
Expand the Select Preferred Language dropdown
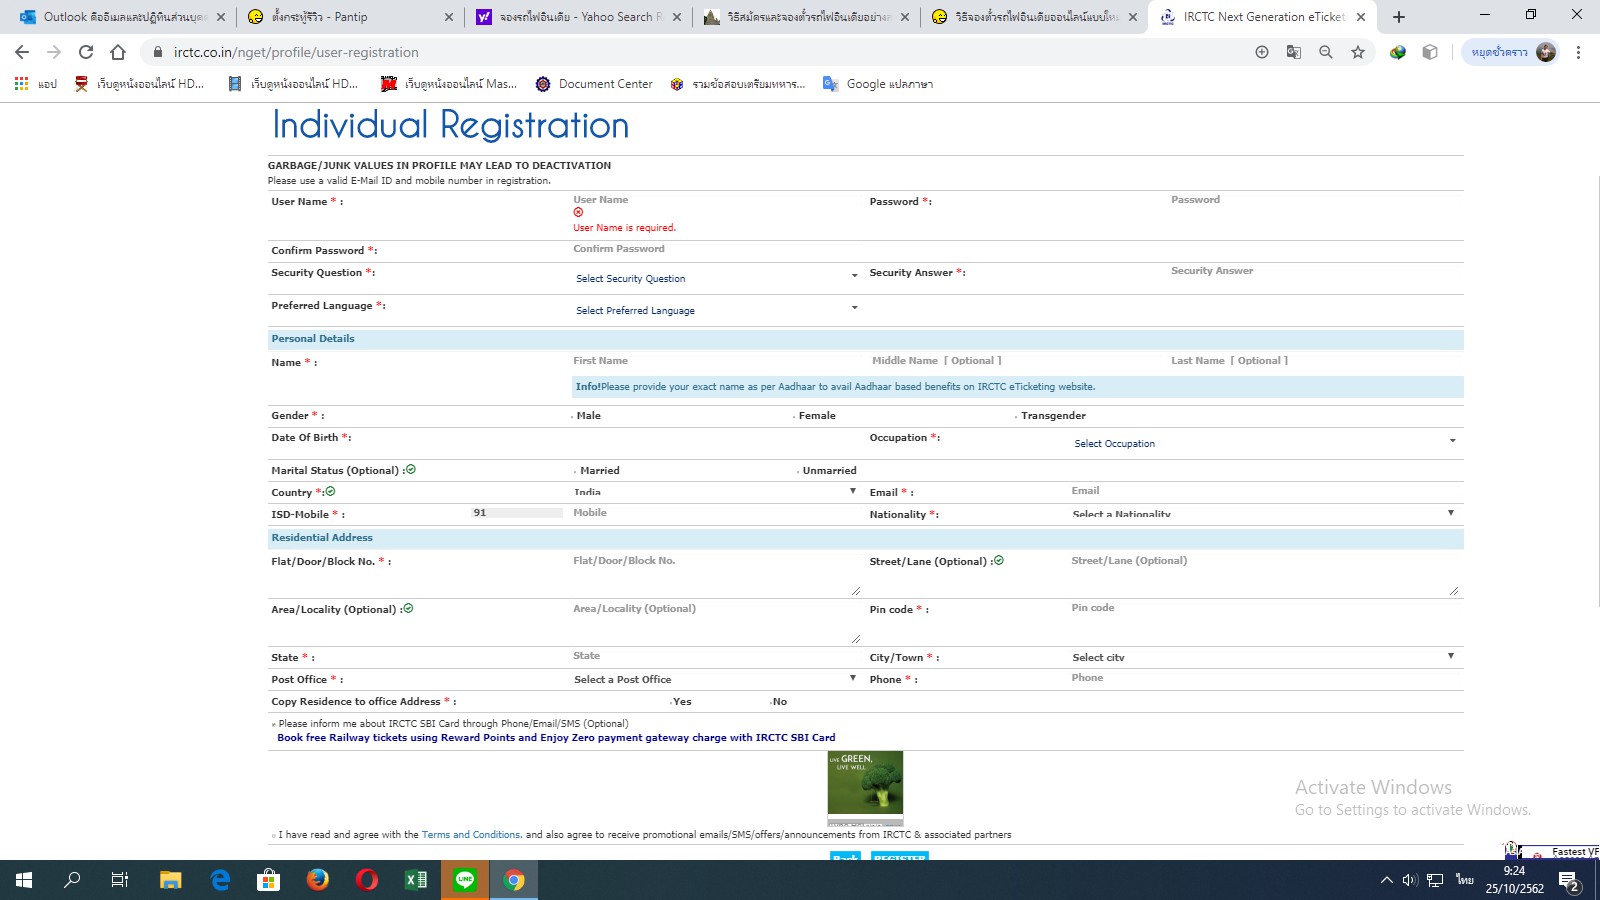pos(715,310)
